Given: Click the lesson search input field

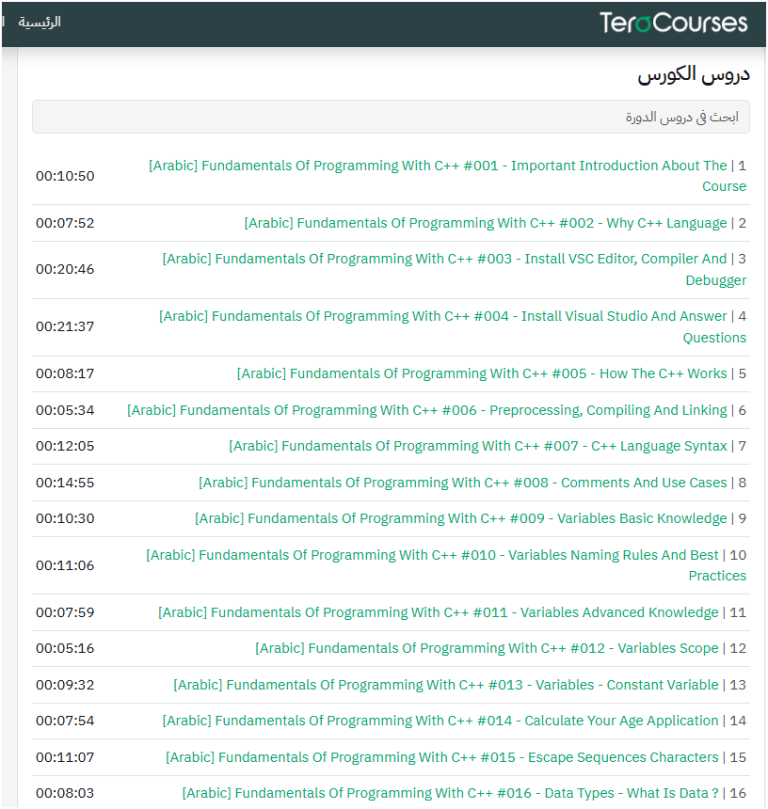Looking at the screenshot, I should click(x=390, y=117).
